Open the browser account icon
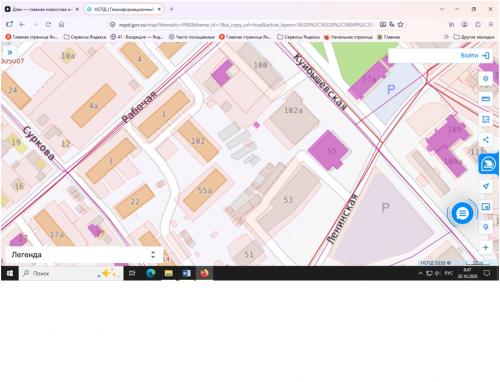This screenshot has width=500, height=382. (x=465, y=24)
